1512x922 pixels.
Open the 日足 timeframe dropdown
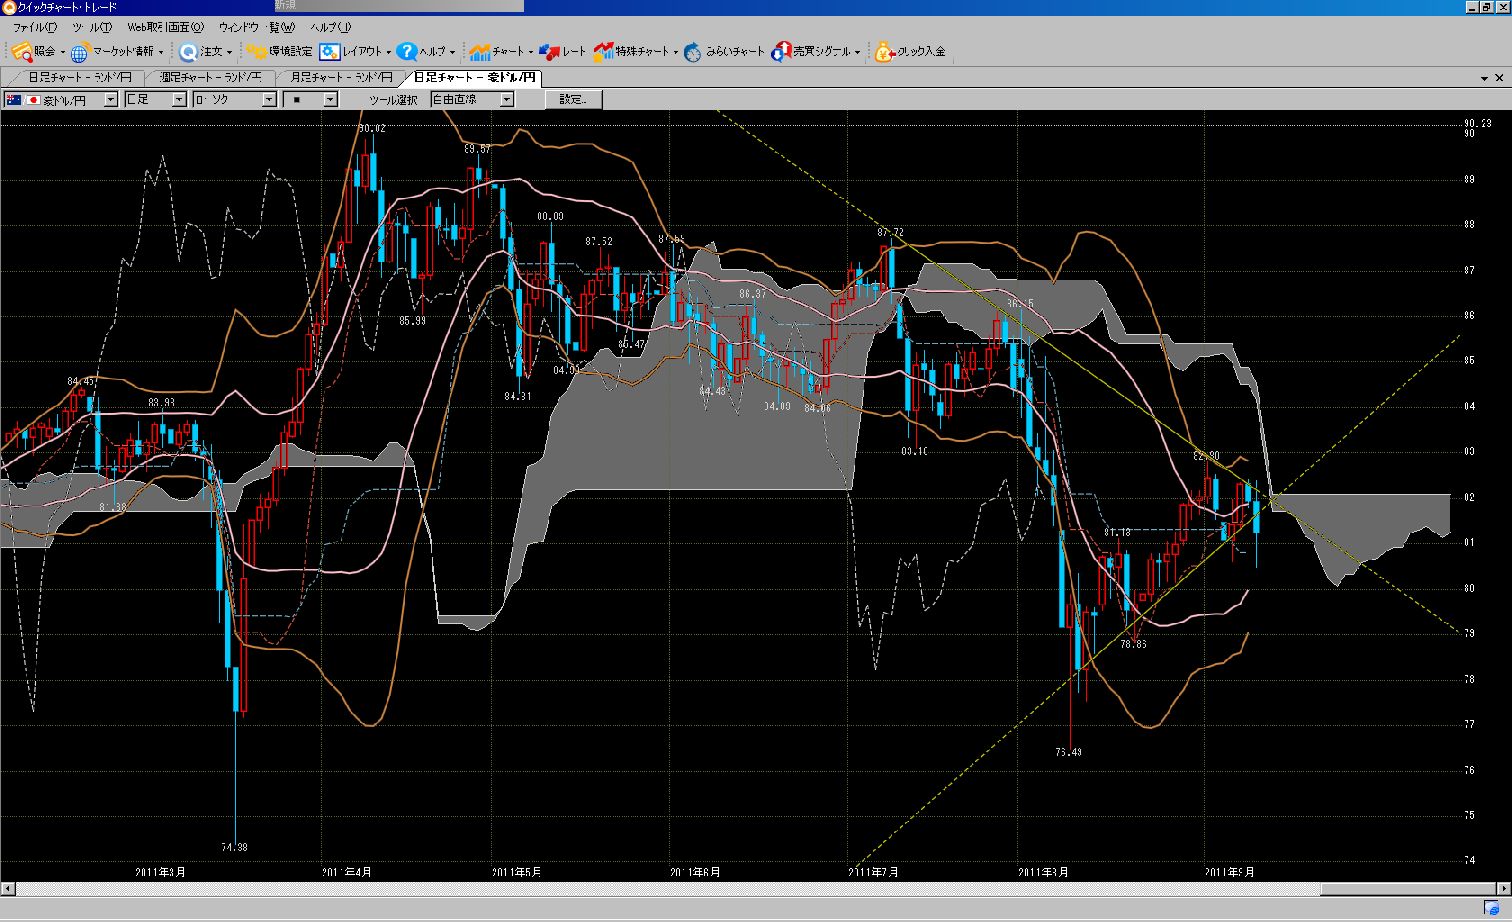pyautogui.click(x=179, y=99)
